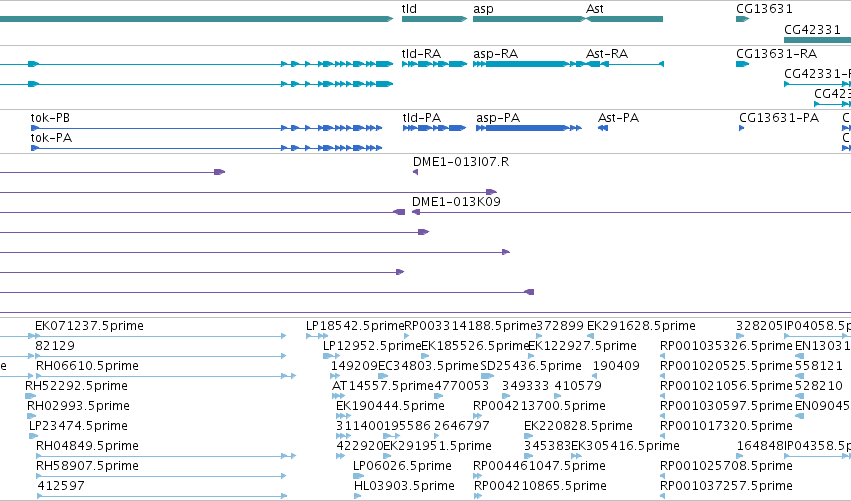Select transcript tld-RA label
Screen dimensions: 851x501
tap(421, 54)
